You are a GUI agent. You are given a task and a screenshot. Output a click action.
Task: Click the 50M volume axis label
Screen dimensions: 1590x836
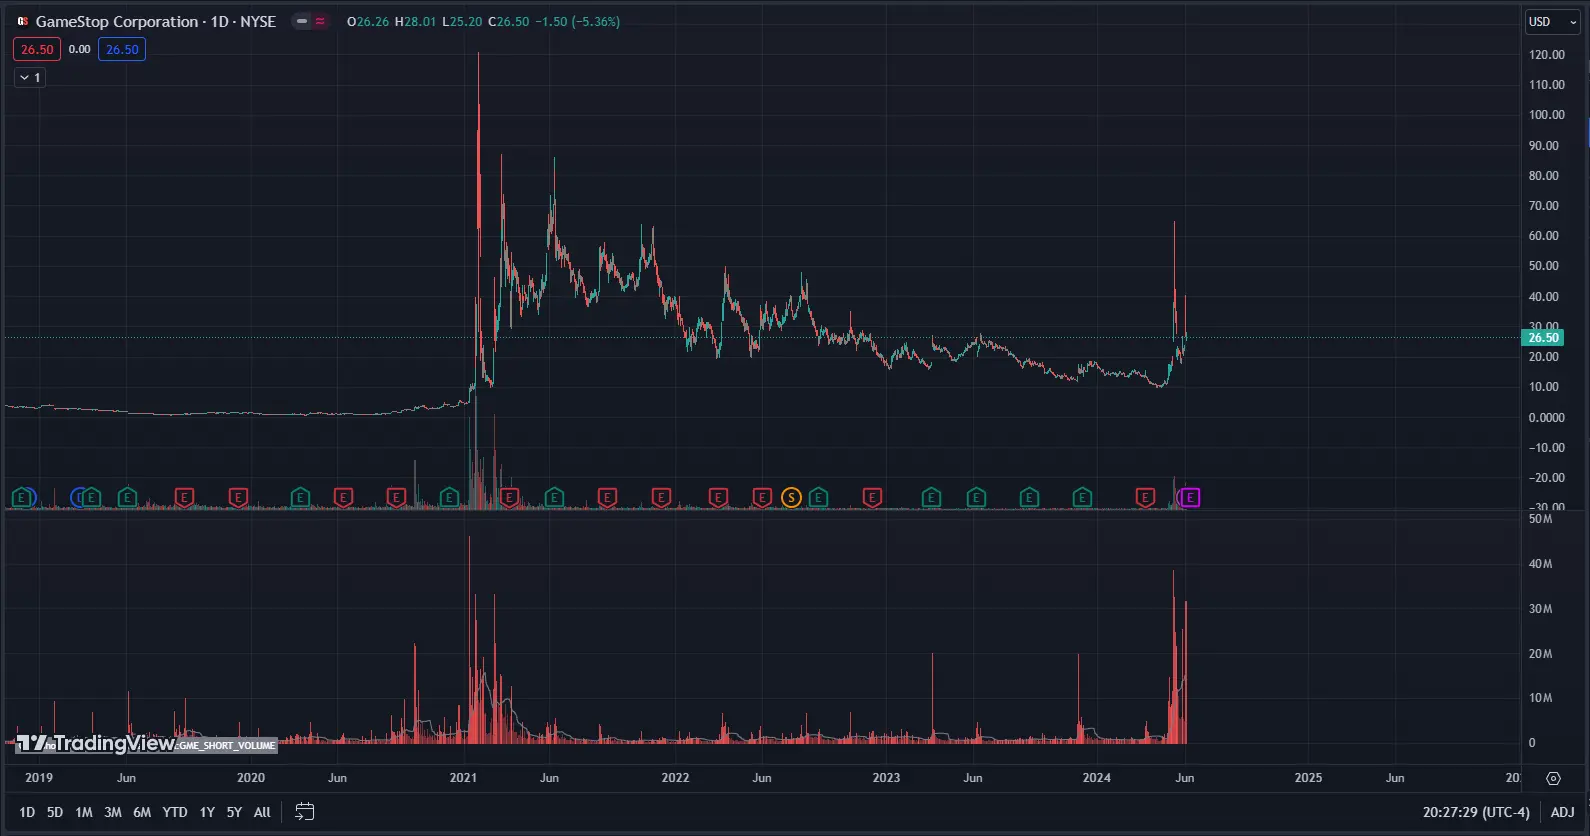coord(1540,519)
